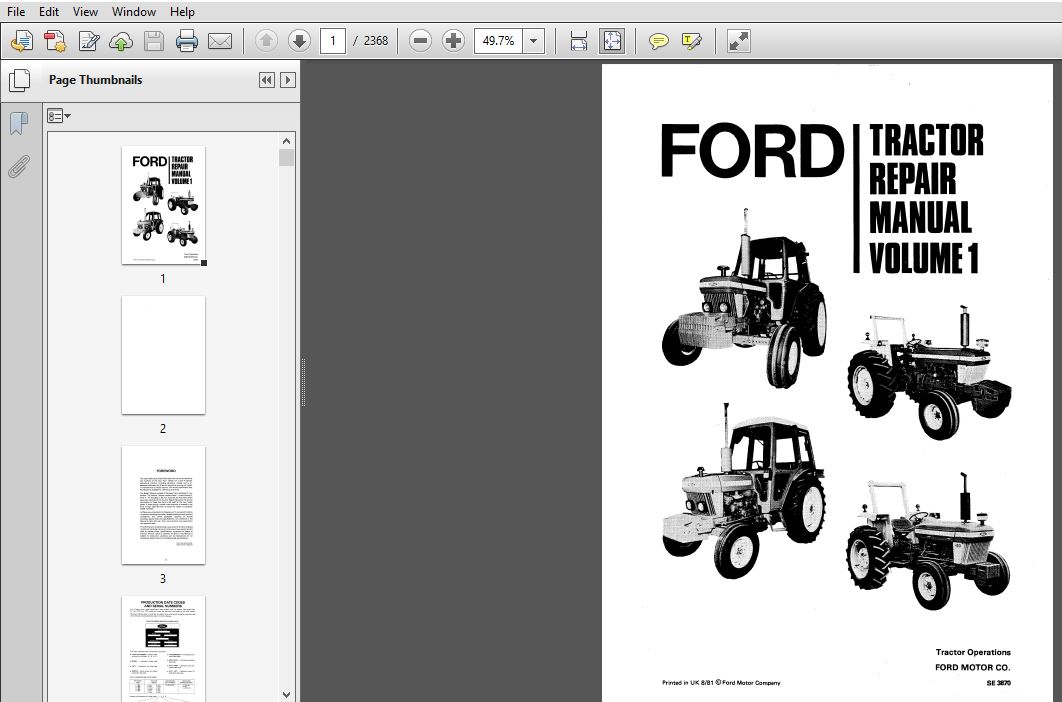Open the Edit menu
Screen dimensions: 1062x702
pos(49,12)
